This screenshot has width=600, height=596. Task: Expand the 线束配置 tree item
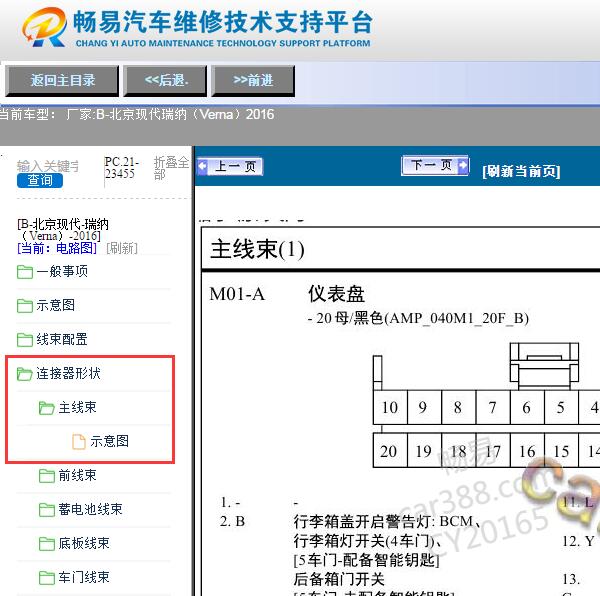(x=62, y=339)
